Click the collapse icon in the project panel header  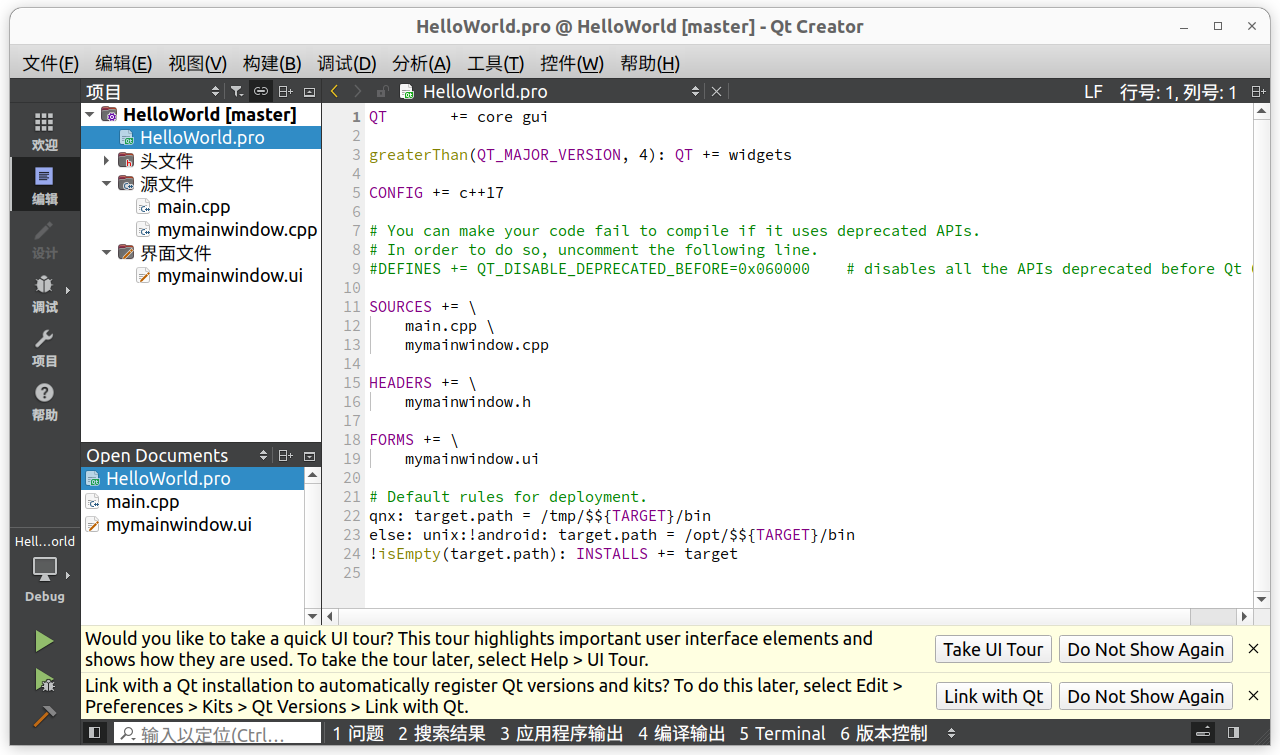[309, 91]
